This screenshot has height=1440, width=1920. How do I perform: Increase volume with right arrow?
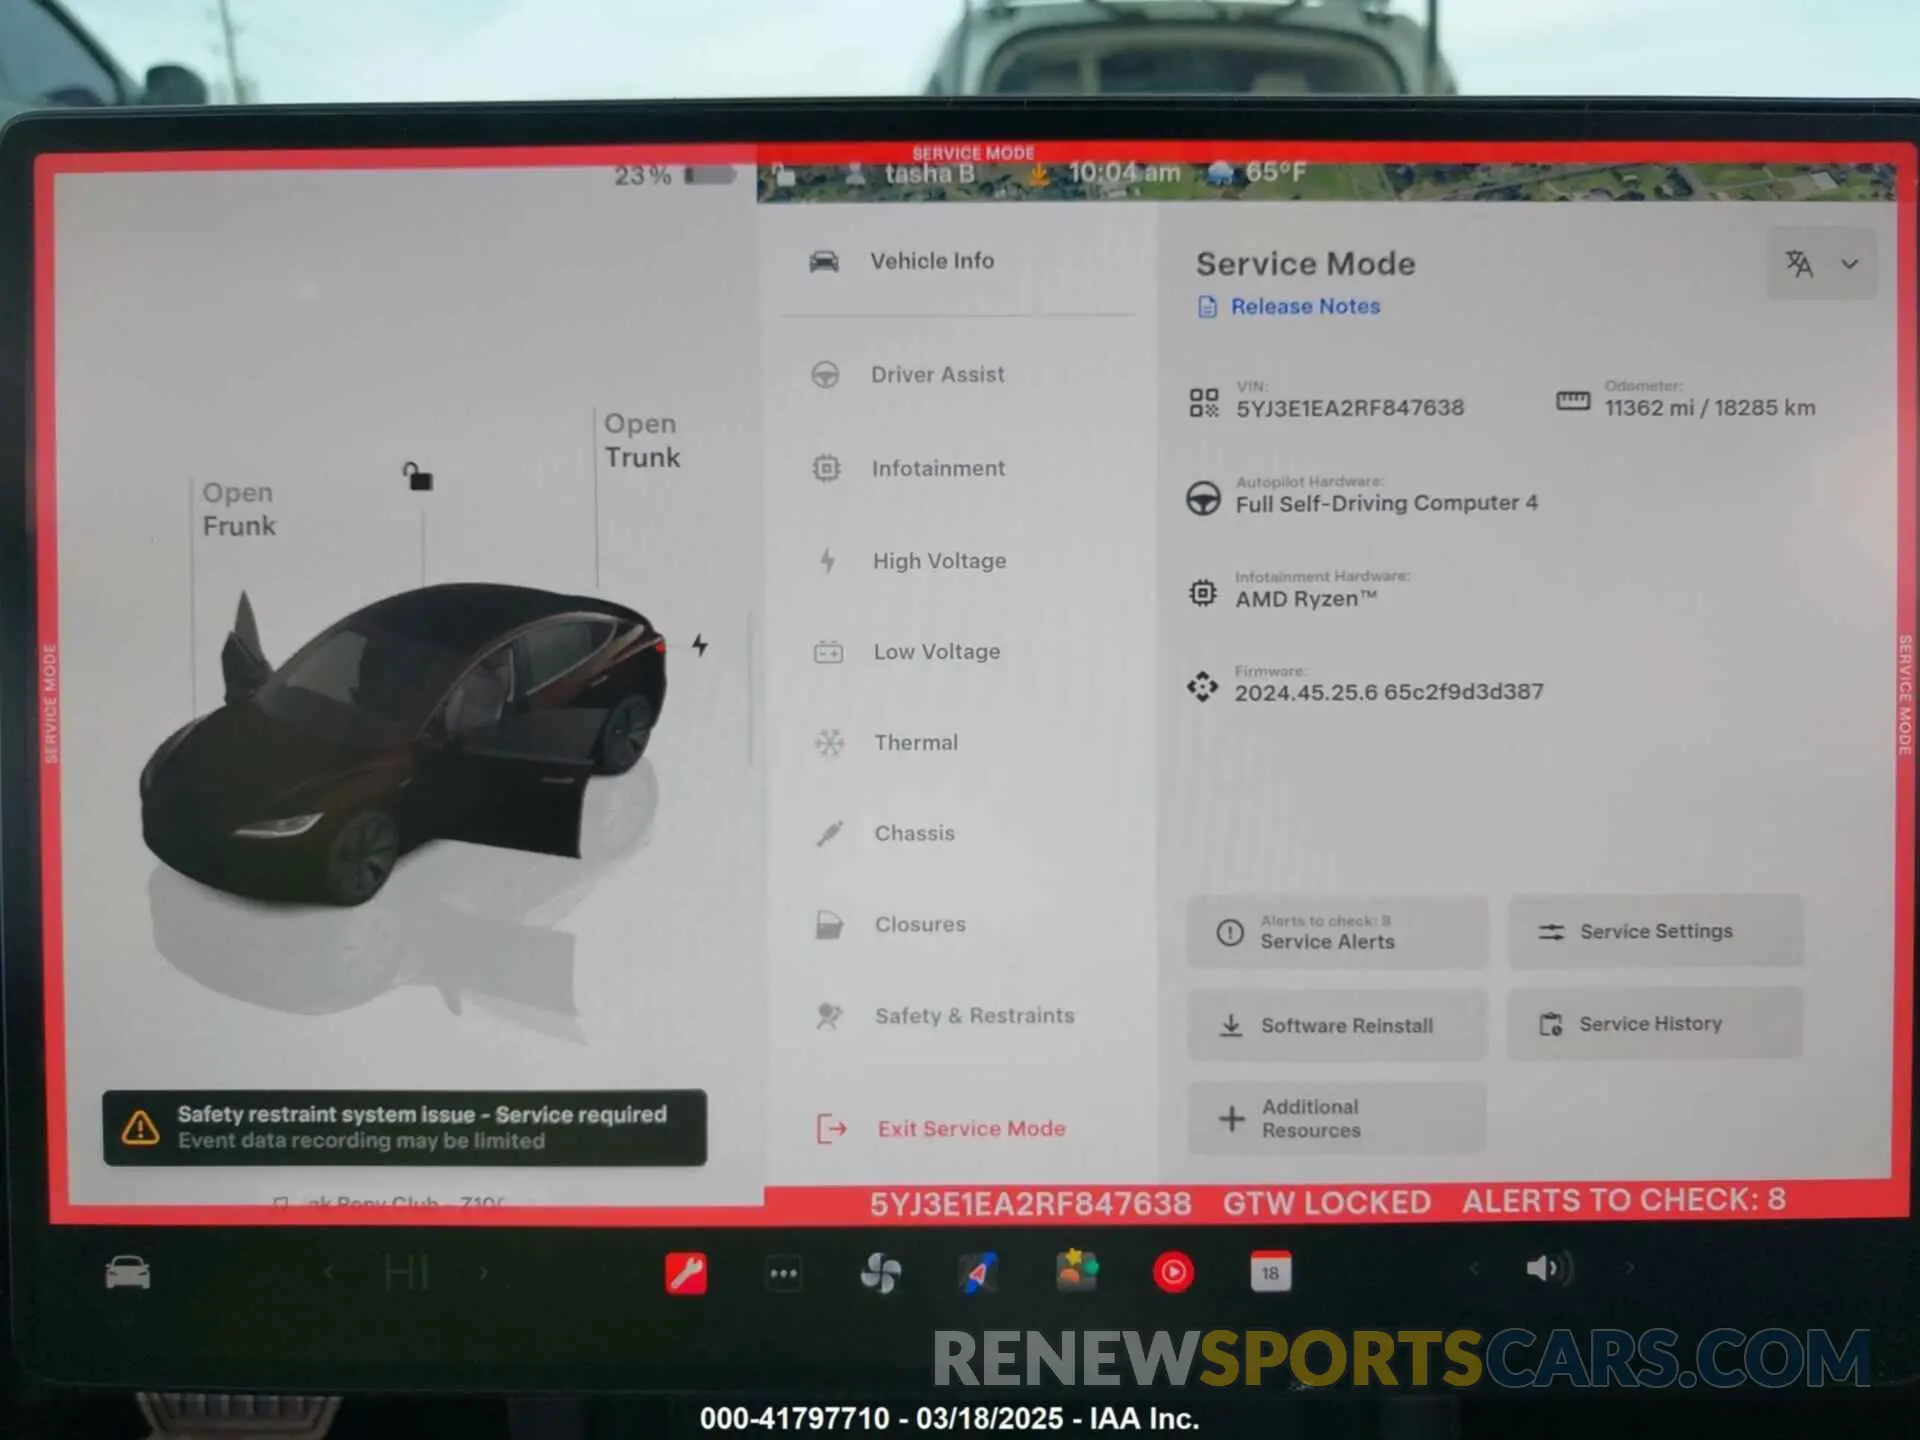[1629, 1269]
